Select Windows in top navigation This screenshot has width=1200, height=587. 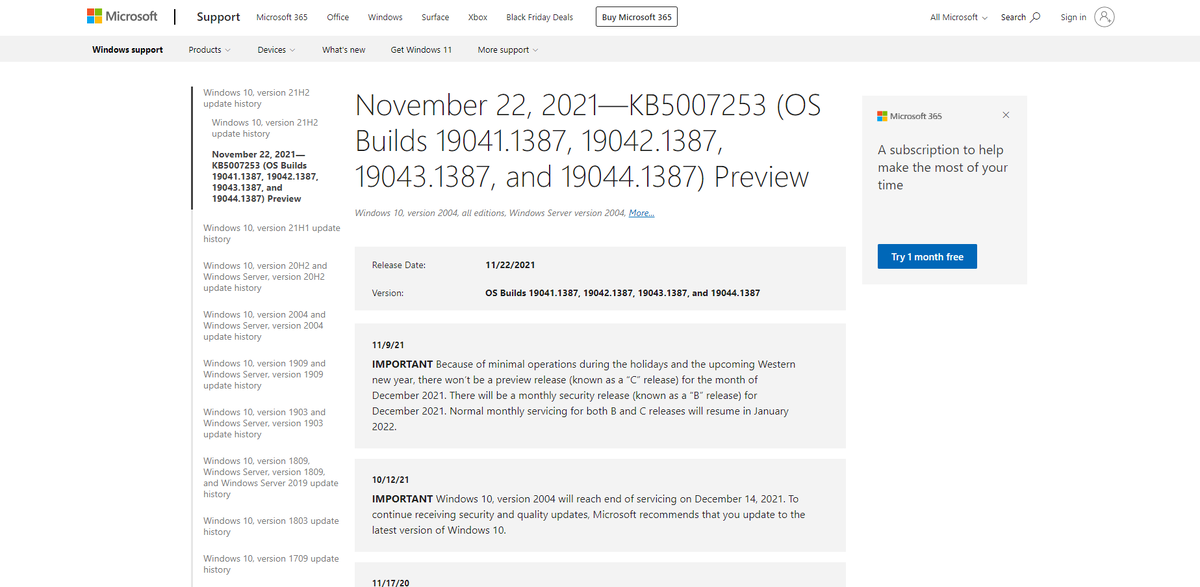click(385, 17)
